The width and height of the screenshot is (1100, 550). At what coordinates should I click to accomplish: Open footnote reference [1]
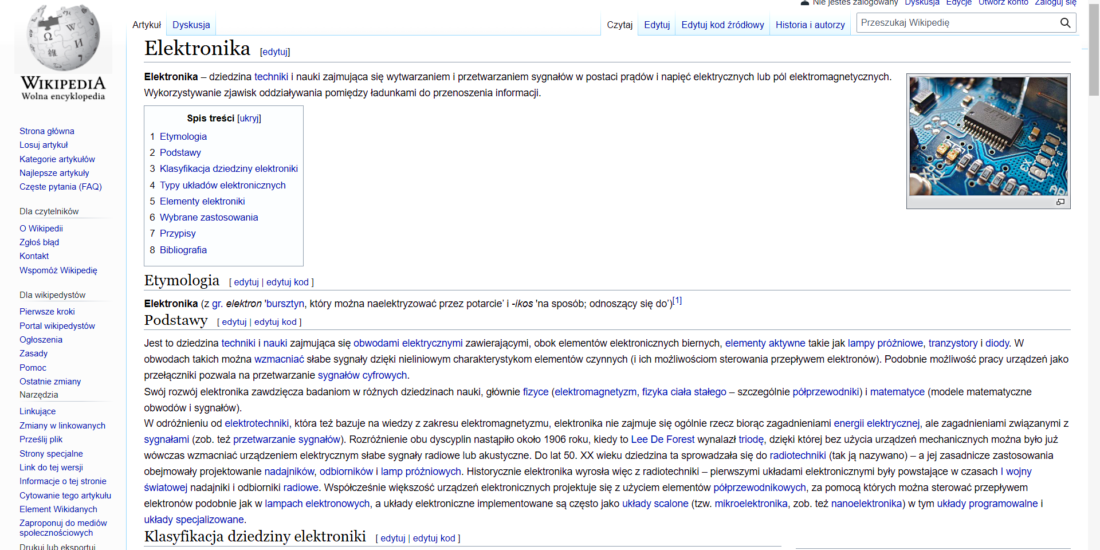click(677, 302)
